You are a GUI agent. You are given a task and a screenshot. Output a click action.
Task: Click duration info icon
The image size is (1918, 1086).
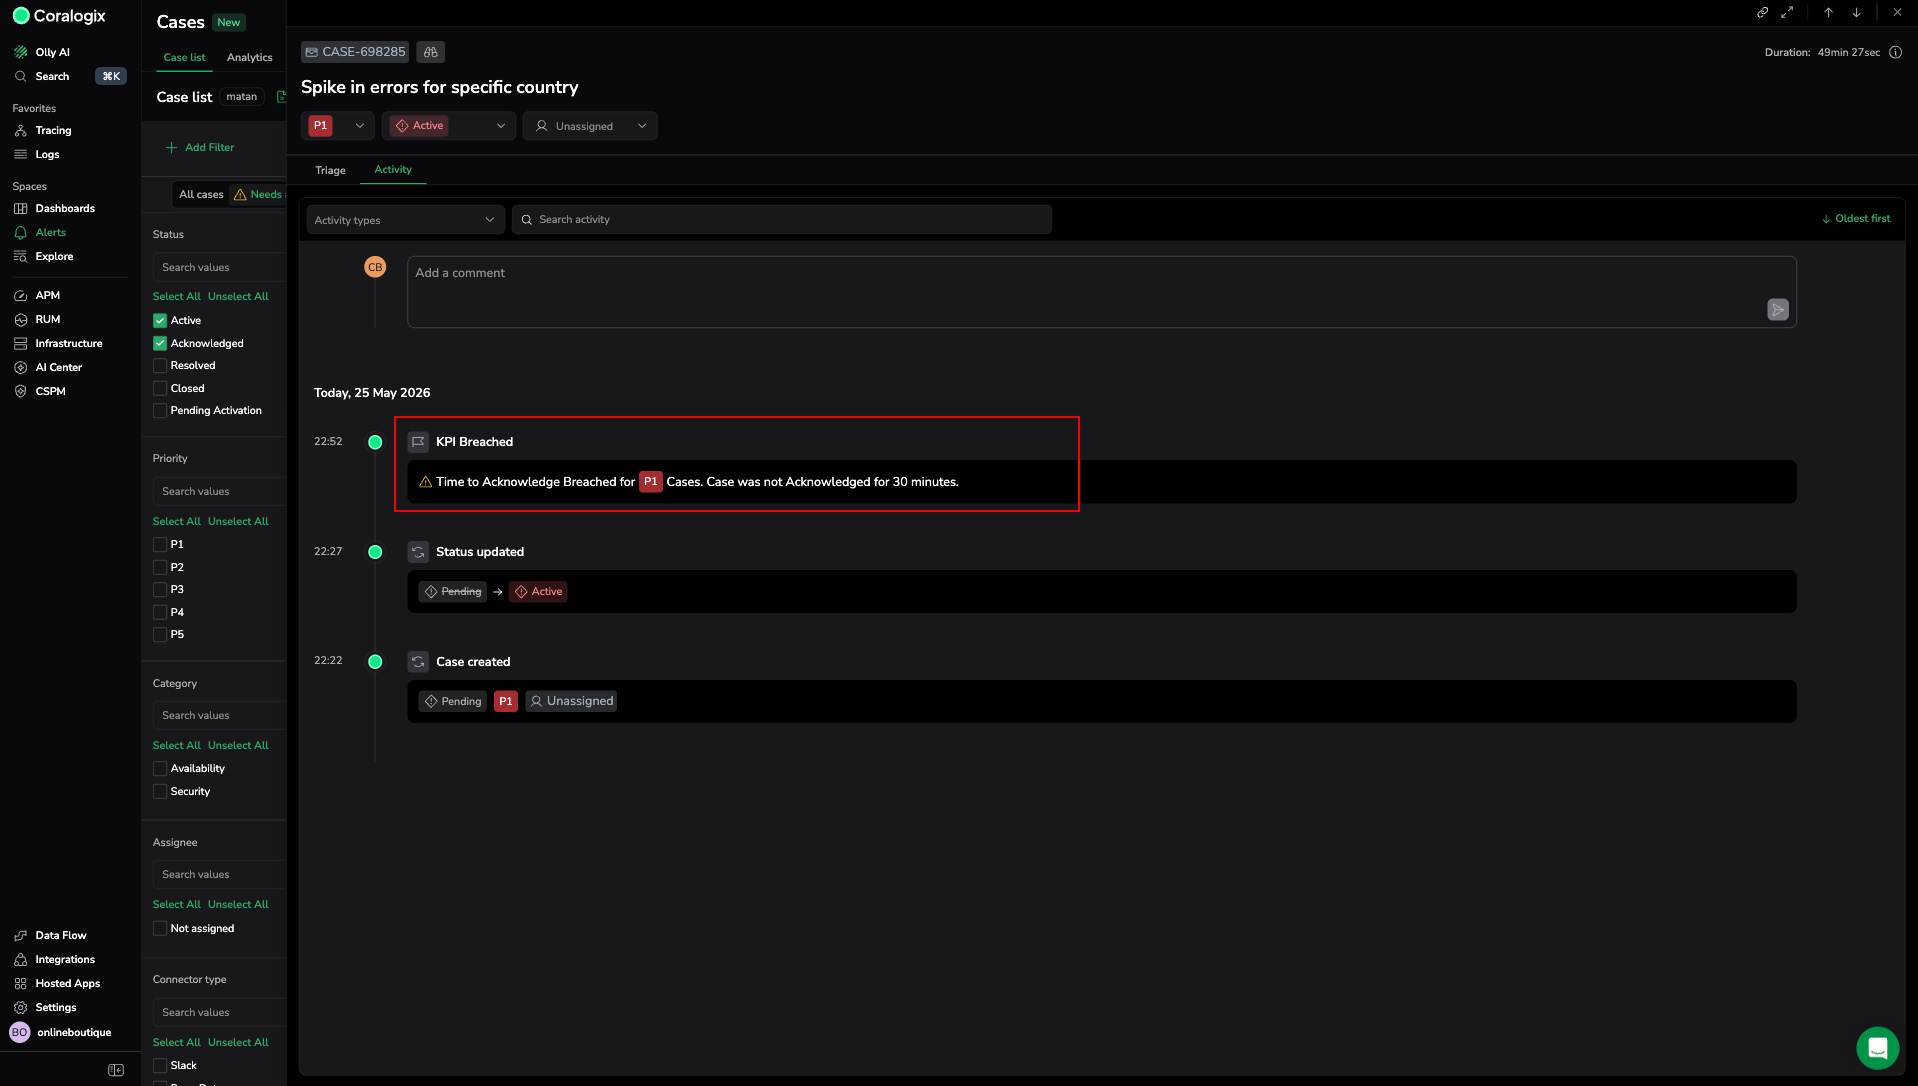(x=1895, y=52)
